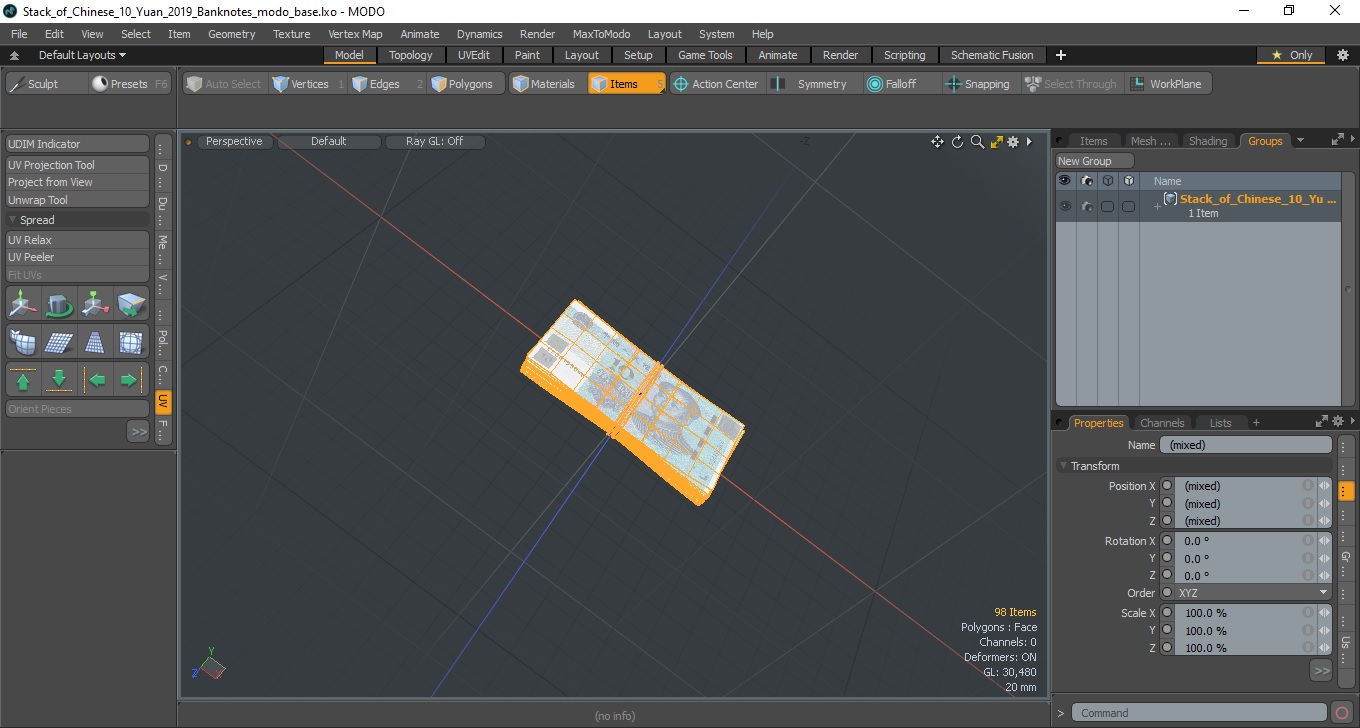Click the cube with green arrow icon
This screenshot has width=1360, height=728.
[x=130, y=303]
